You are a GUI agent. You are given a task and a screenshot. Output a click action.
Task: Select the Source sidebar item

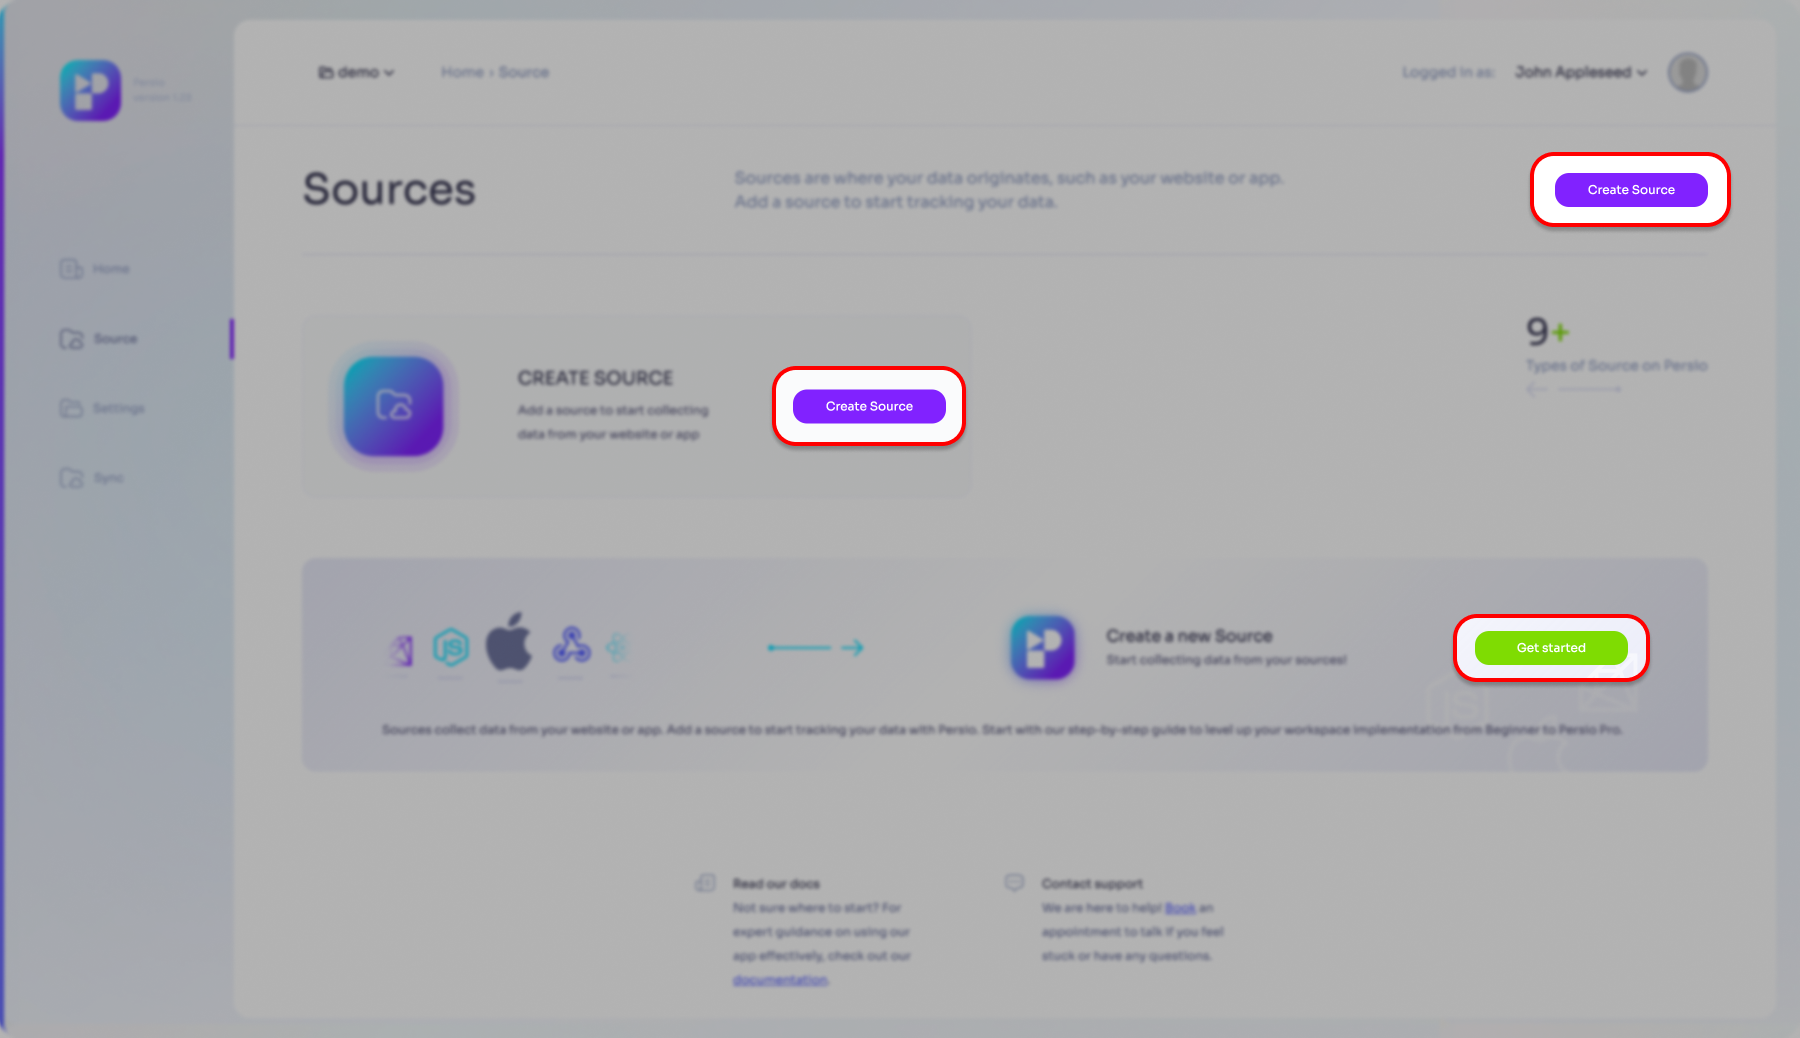pyautogui.click(x=98, y=339)
